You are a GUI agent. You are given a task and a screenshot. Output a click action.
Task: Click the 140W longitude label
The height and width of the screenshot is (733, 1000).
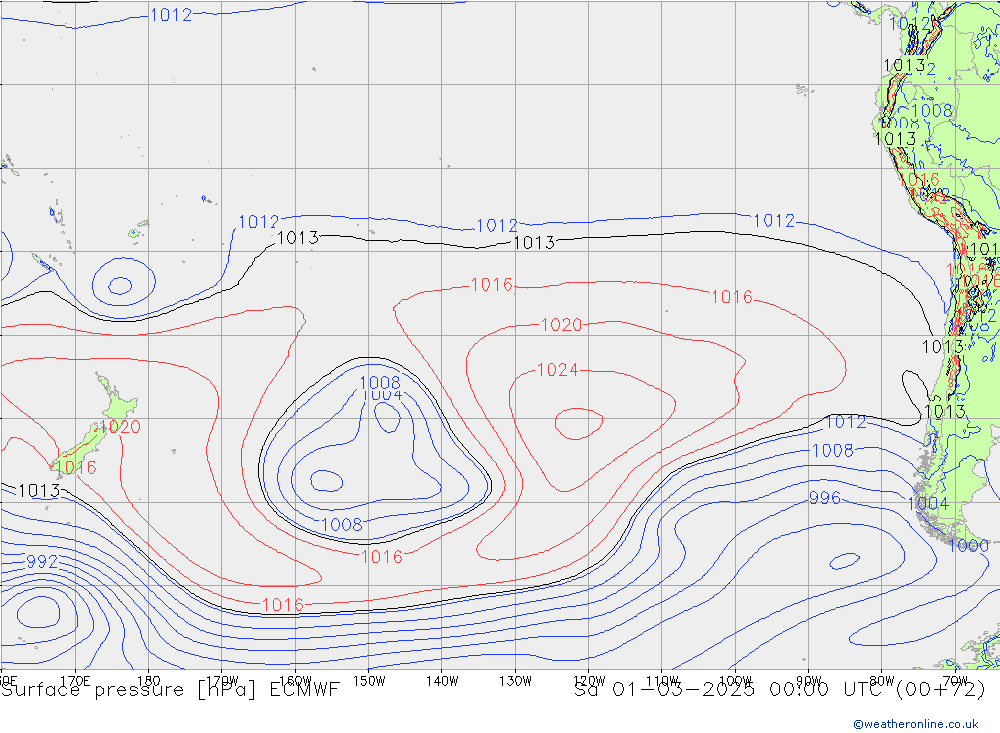coord(442,681)
